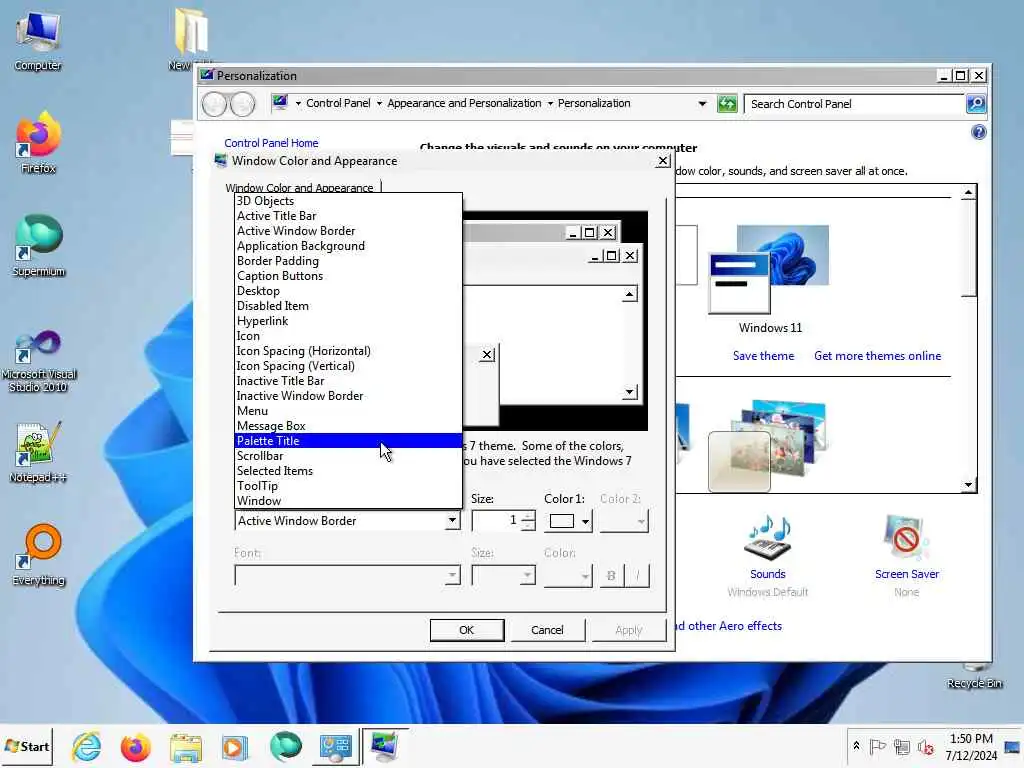Pick Hyperlink from the dropdown list
This screenshot has height=768, width=1024.
pyautogui.click(x=348, y=321)
